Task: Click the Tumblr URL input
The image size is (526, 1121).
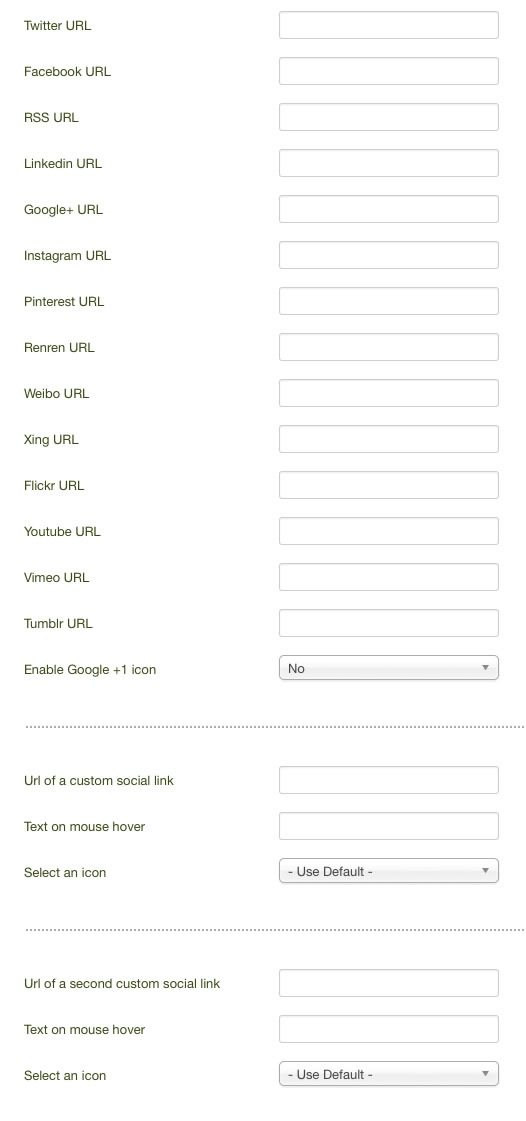Action: (x=388, y=623)
